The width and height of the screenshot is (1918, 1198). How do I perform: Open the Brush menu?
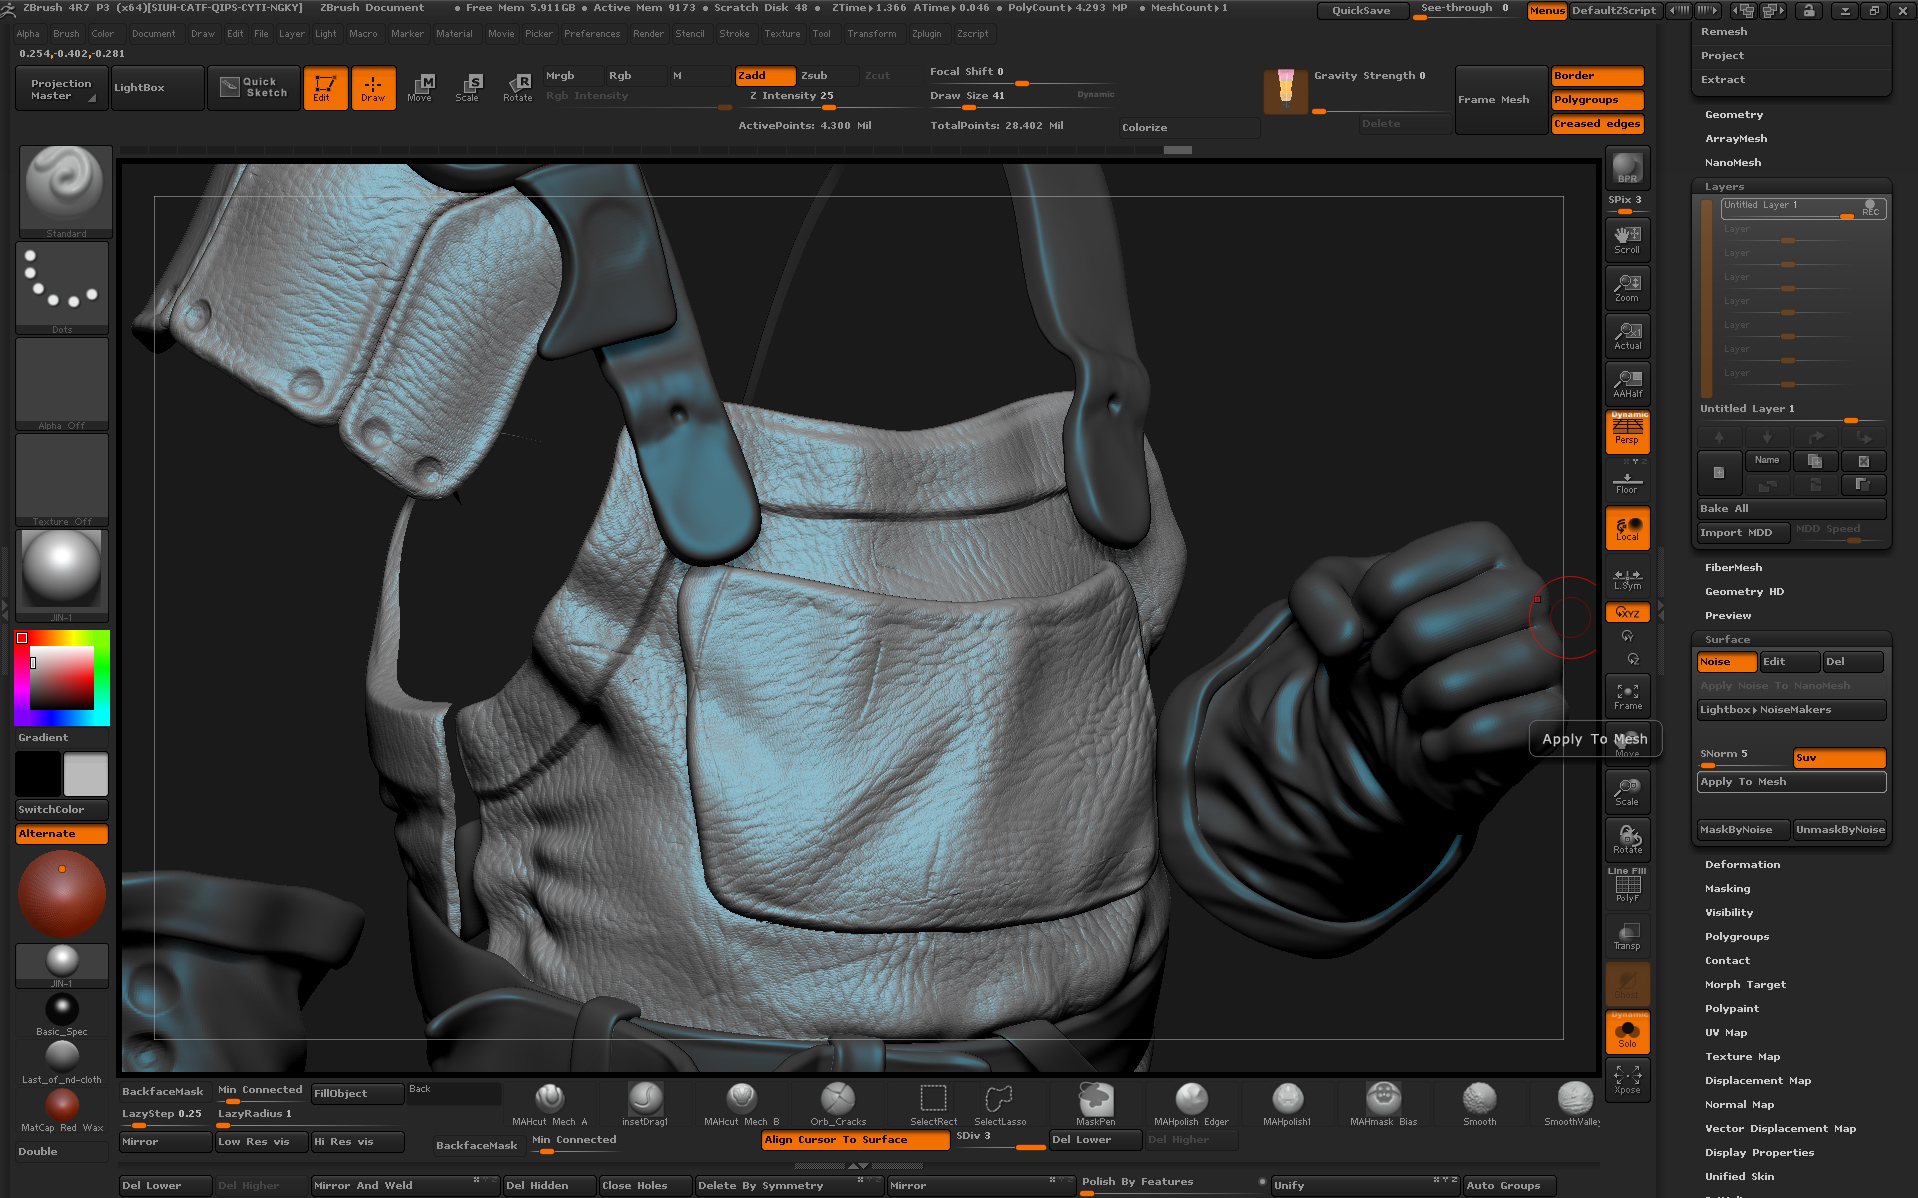66,34
